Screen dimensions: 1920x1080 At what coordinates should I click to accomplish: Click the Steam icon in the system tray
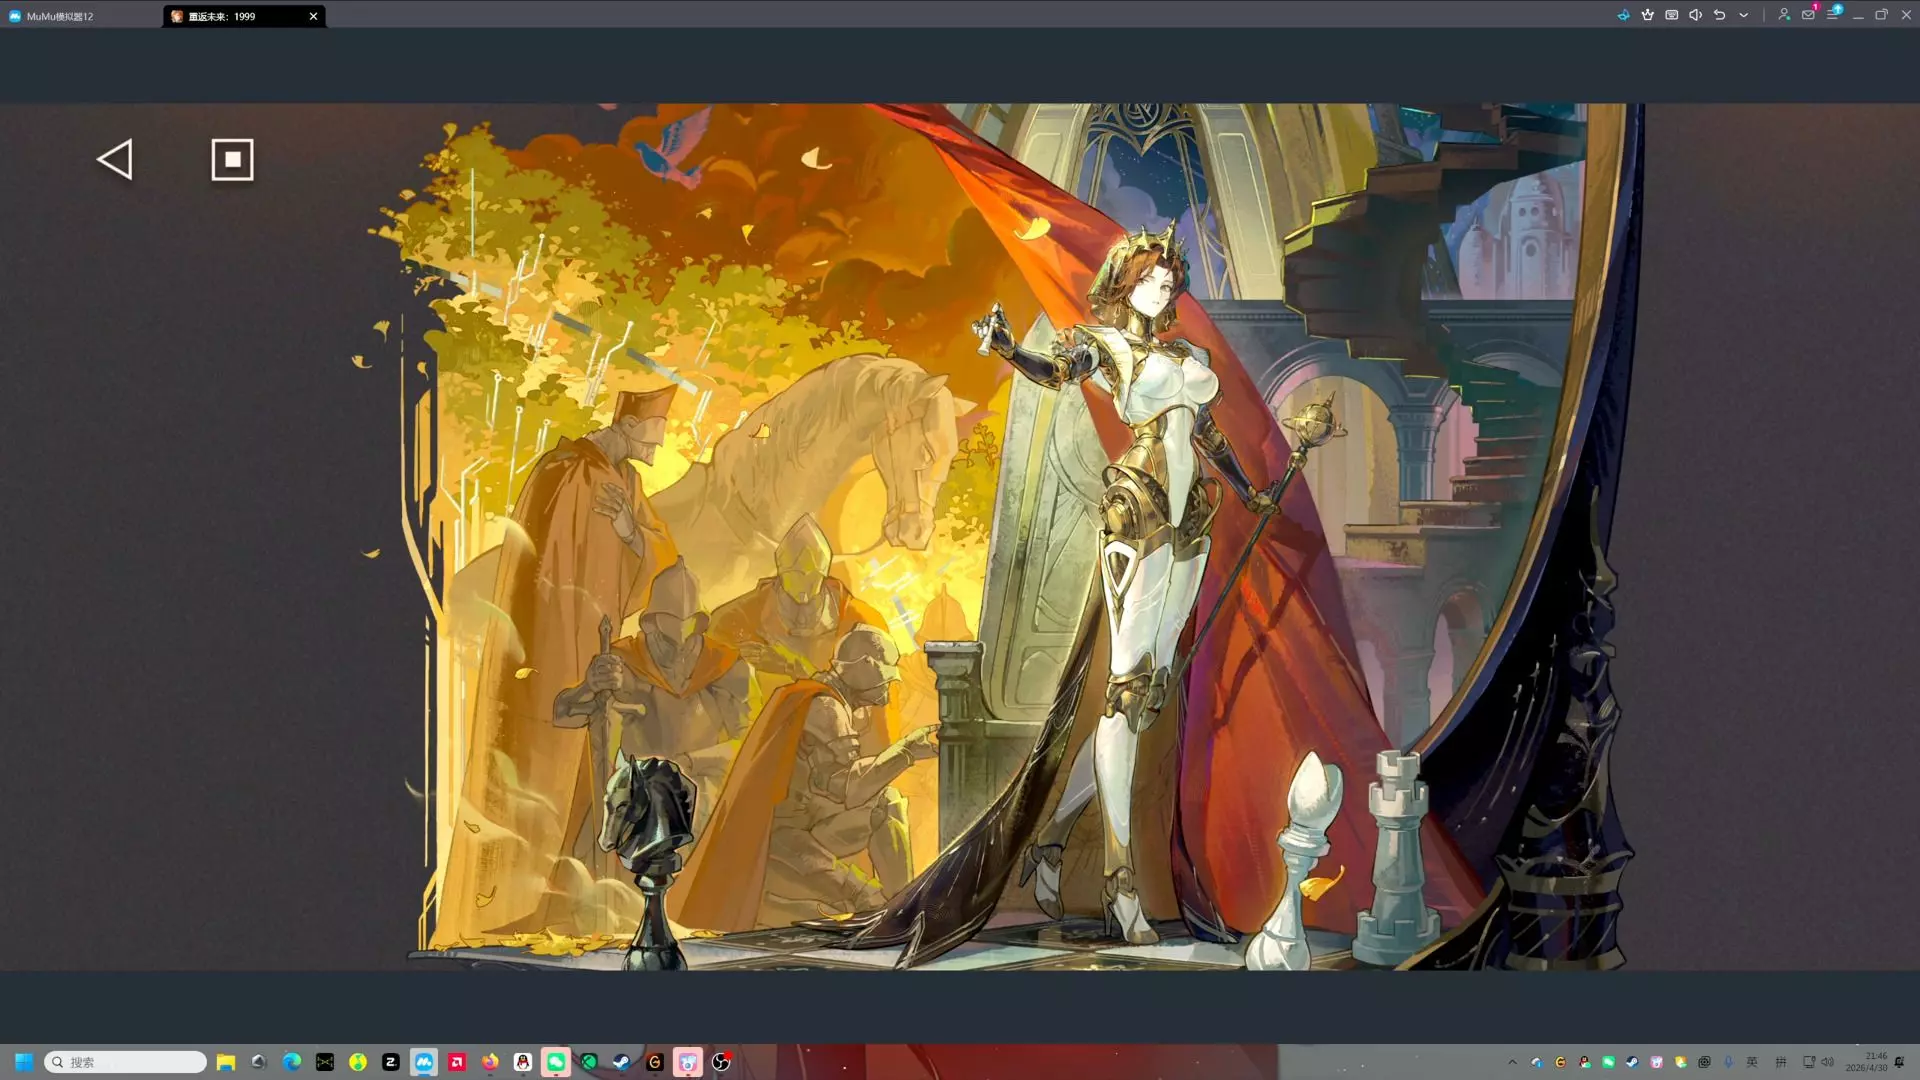[1632, 1062]
